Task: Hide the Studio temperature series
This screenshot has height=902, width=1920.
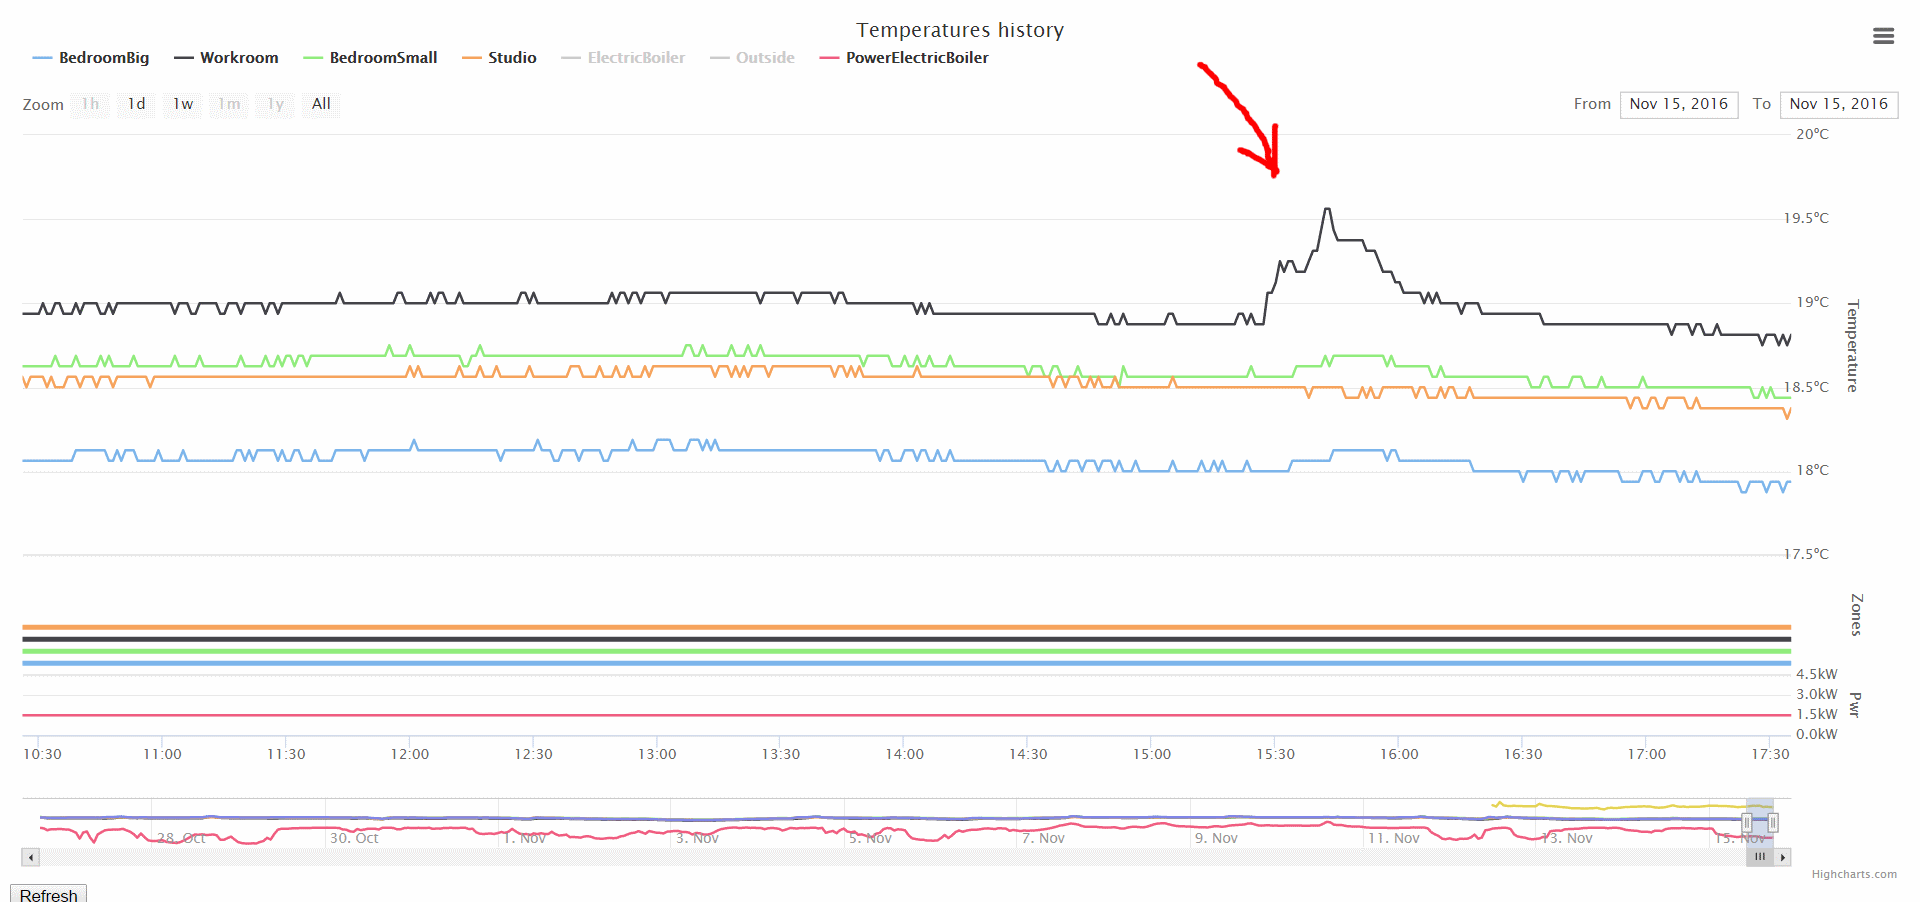Action: coord(499,58)
